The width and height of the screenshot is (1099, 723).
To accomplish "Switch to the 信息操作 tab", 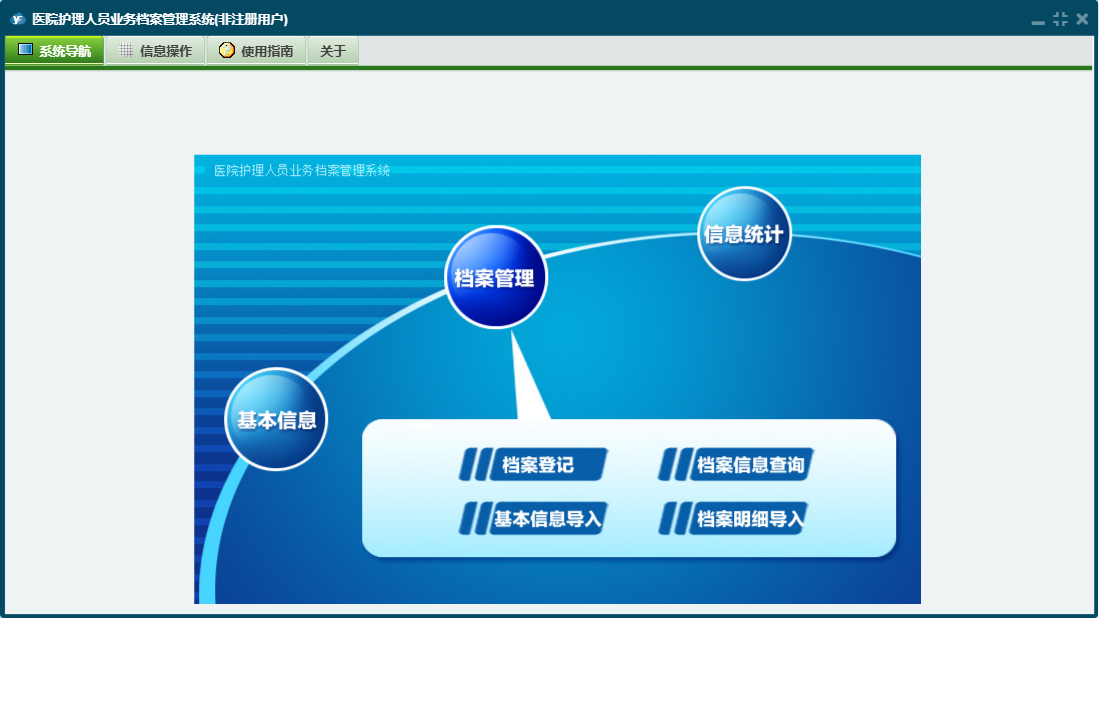I will pos(155,50).
